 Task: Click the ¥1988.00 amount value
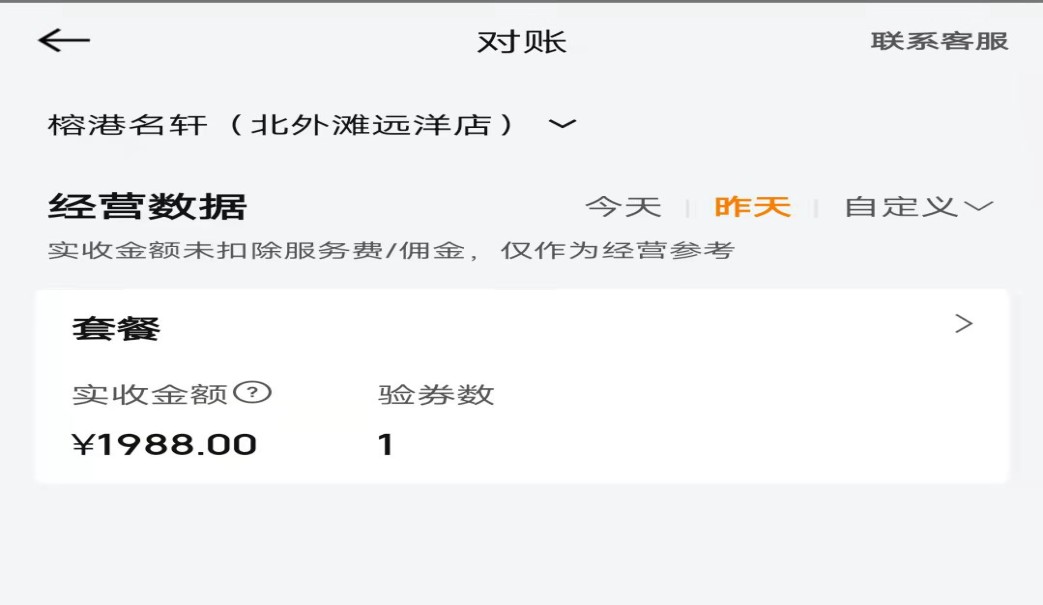pos(165,445)
